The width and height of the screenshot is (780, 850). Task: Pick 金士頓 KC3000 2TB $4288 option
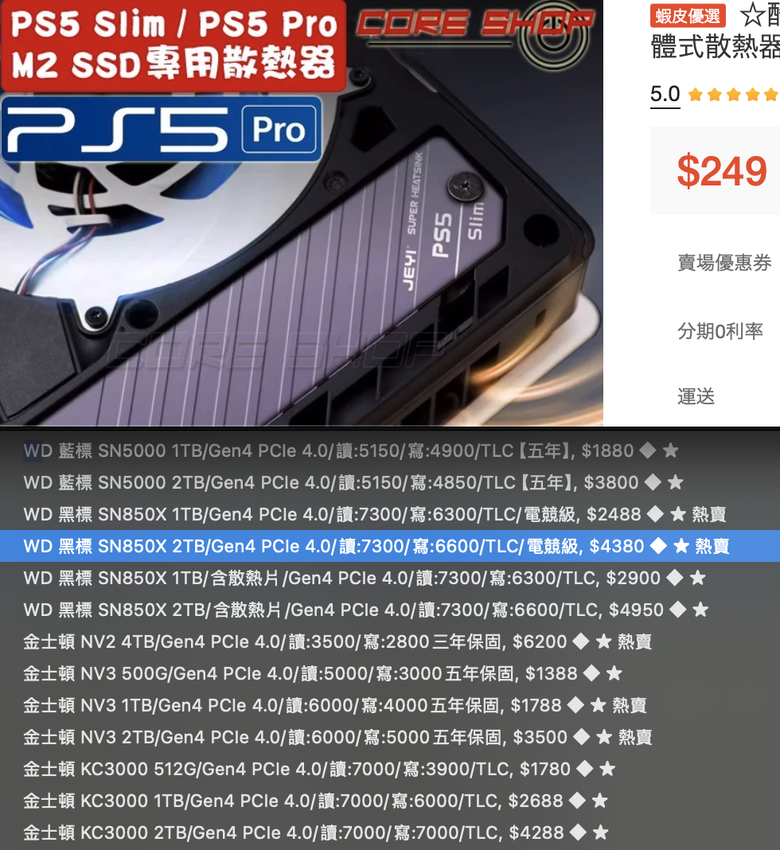point(390,833)
